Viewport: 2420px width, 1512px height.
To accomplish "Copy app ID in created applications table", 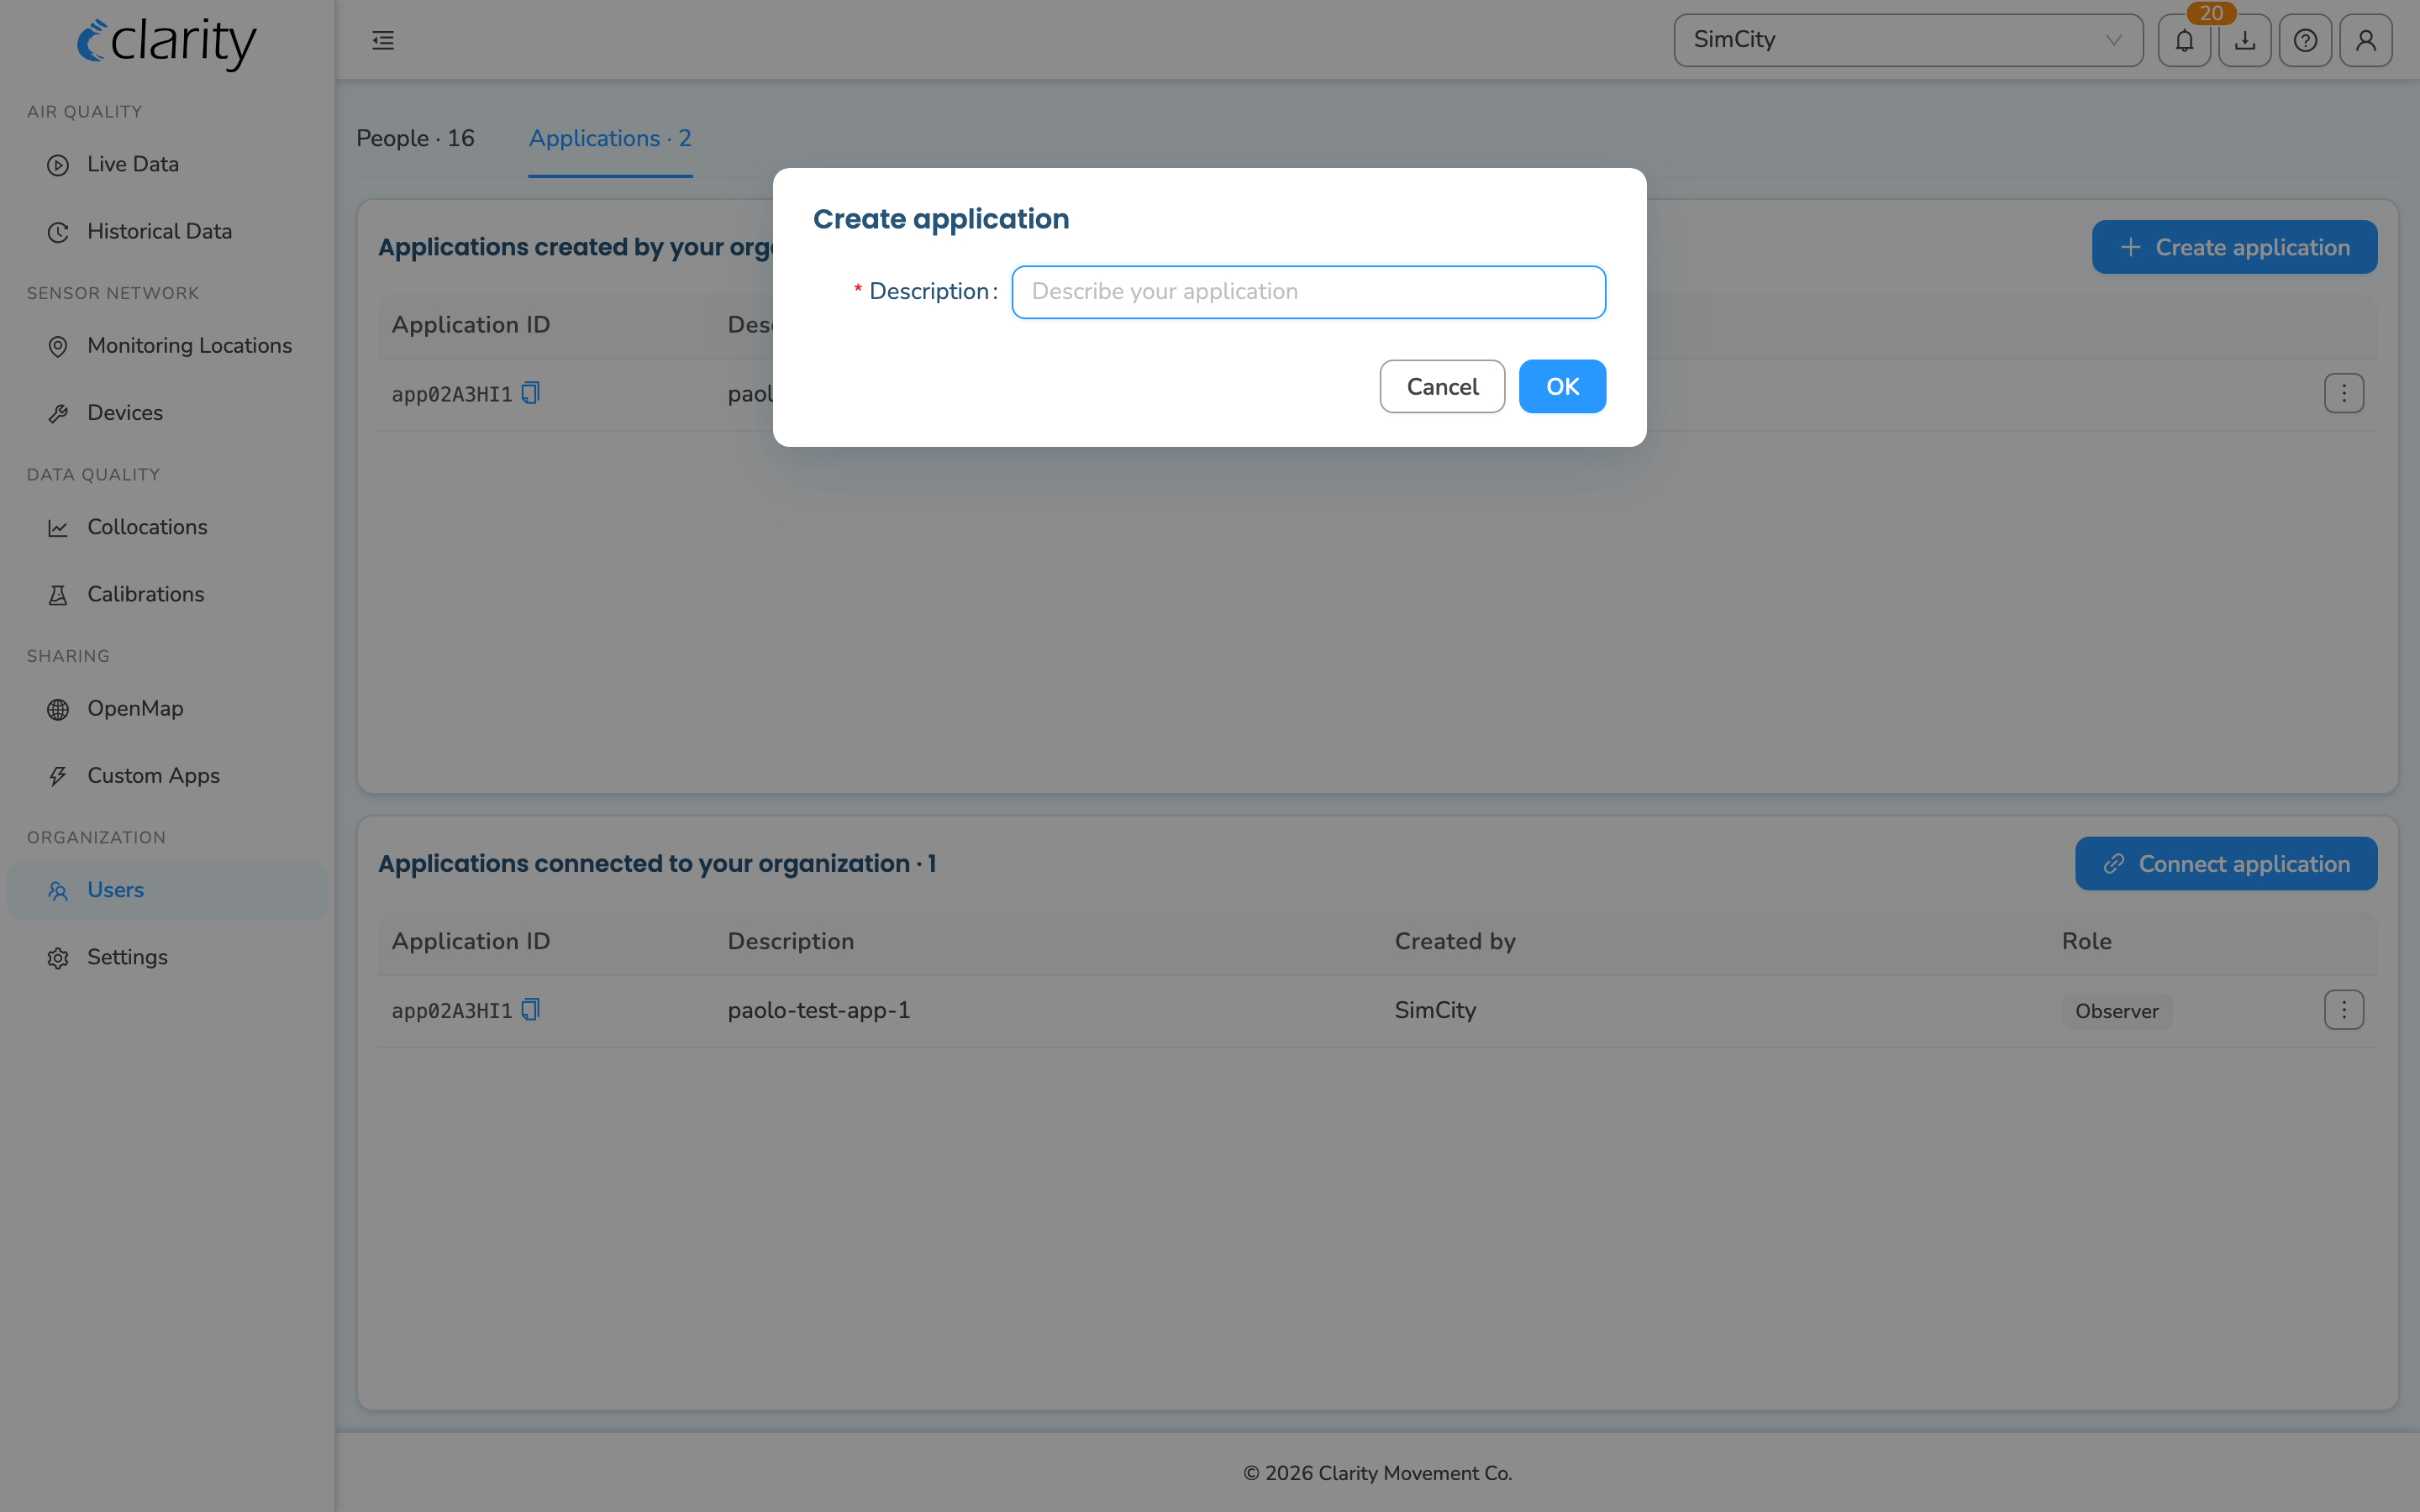I will coord(531,393).
